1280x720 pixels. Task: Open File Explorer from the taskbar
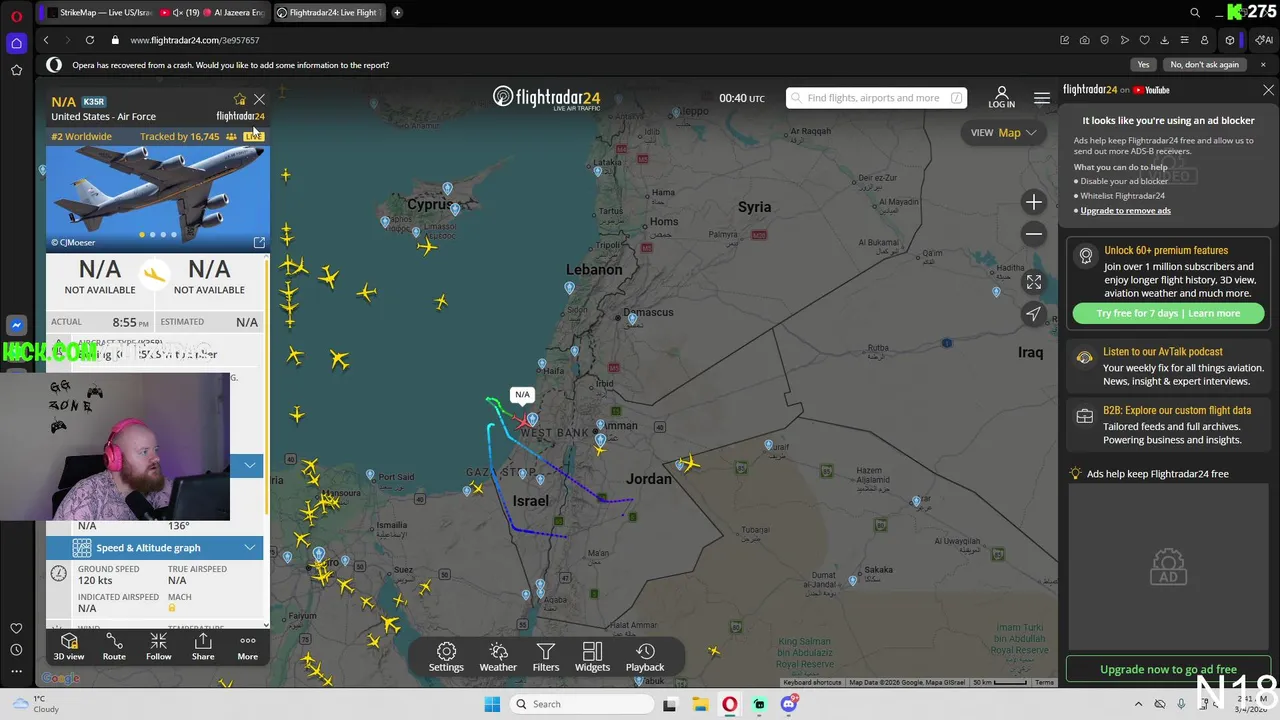(700, 704)
